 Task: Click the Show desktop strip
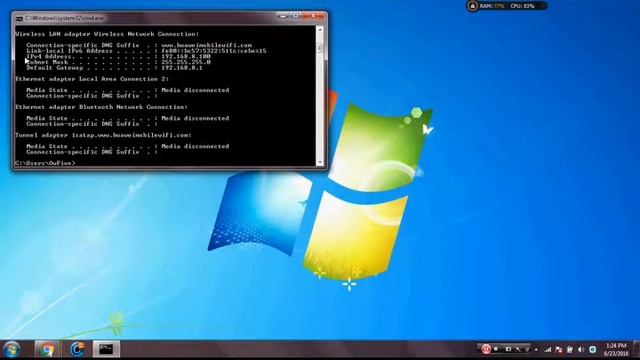click(636, 350)
